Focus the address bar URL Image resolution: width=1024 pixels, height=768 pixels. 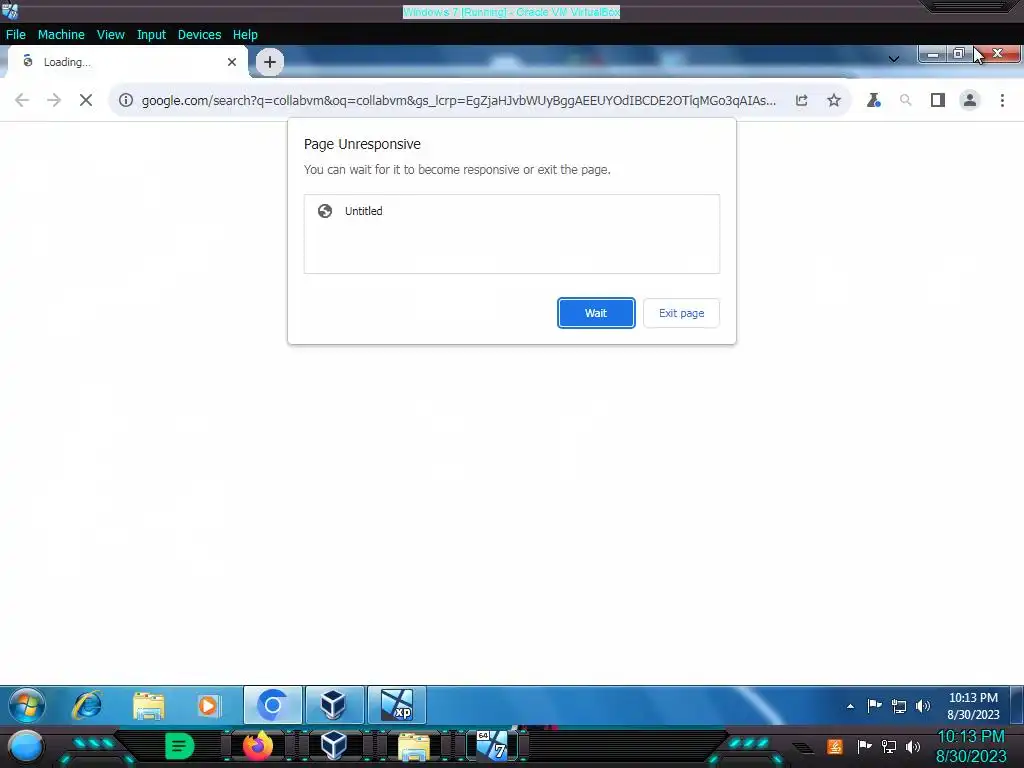point(458,100)
